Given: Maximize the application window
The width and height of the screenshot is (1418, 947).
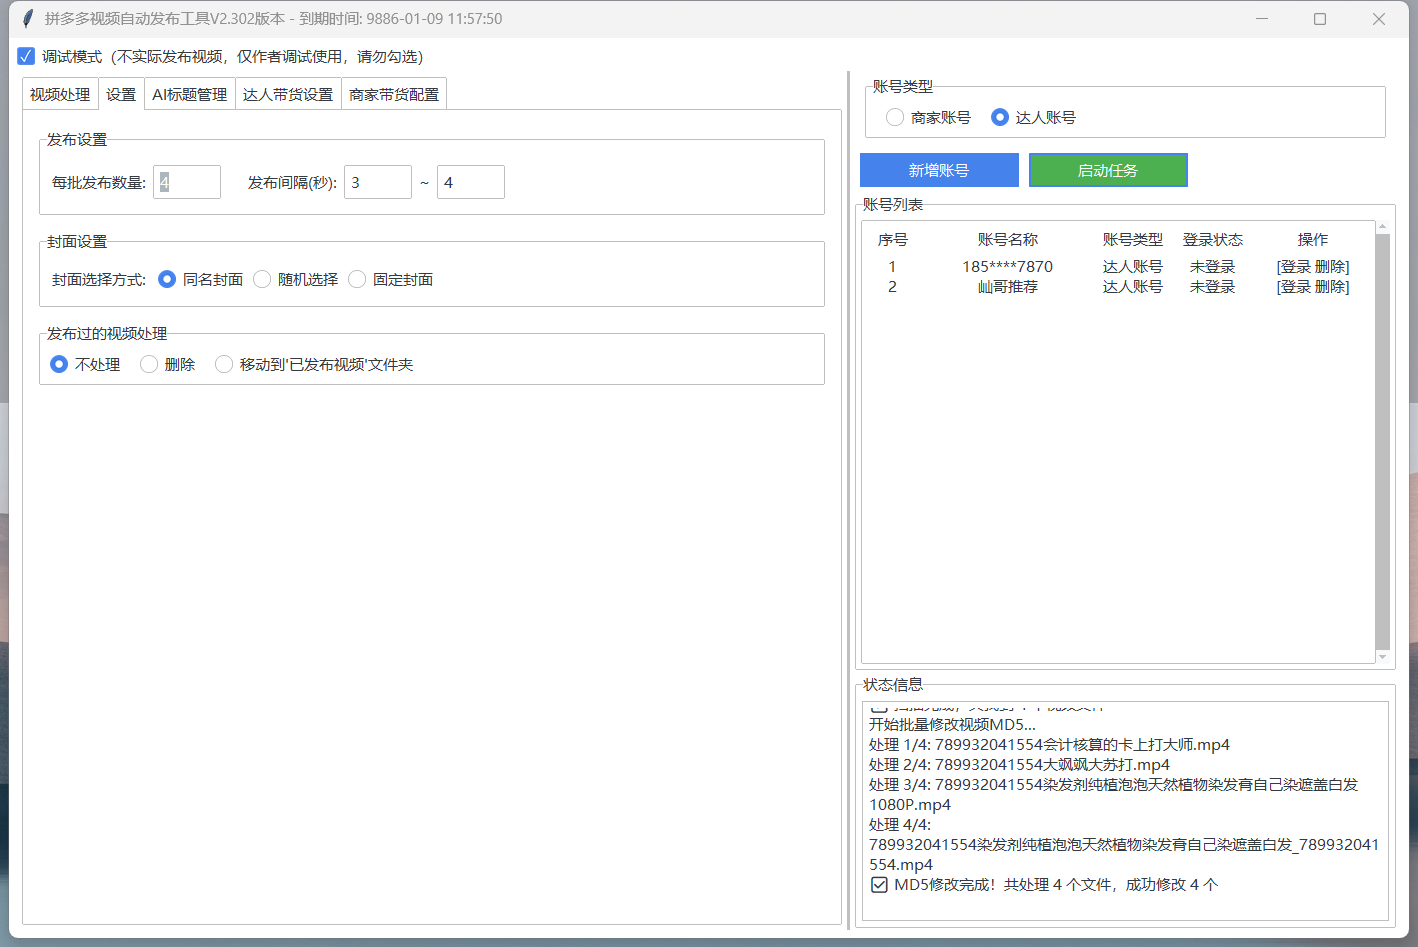Looking at the screenshot, I should point(1320,19).
